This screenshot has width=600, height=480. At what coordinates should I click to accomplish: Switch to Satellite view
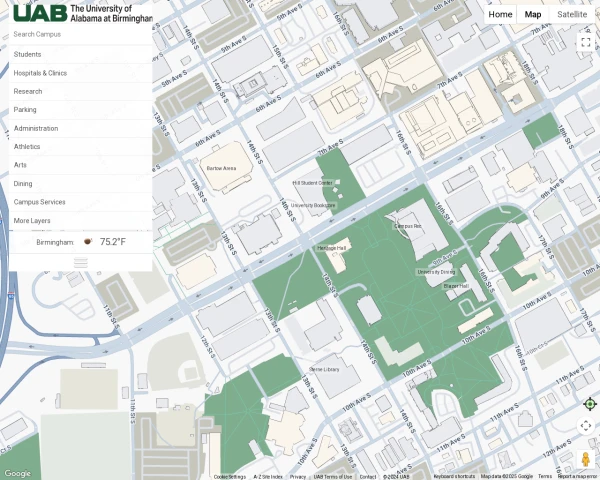point(572,15)
